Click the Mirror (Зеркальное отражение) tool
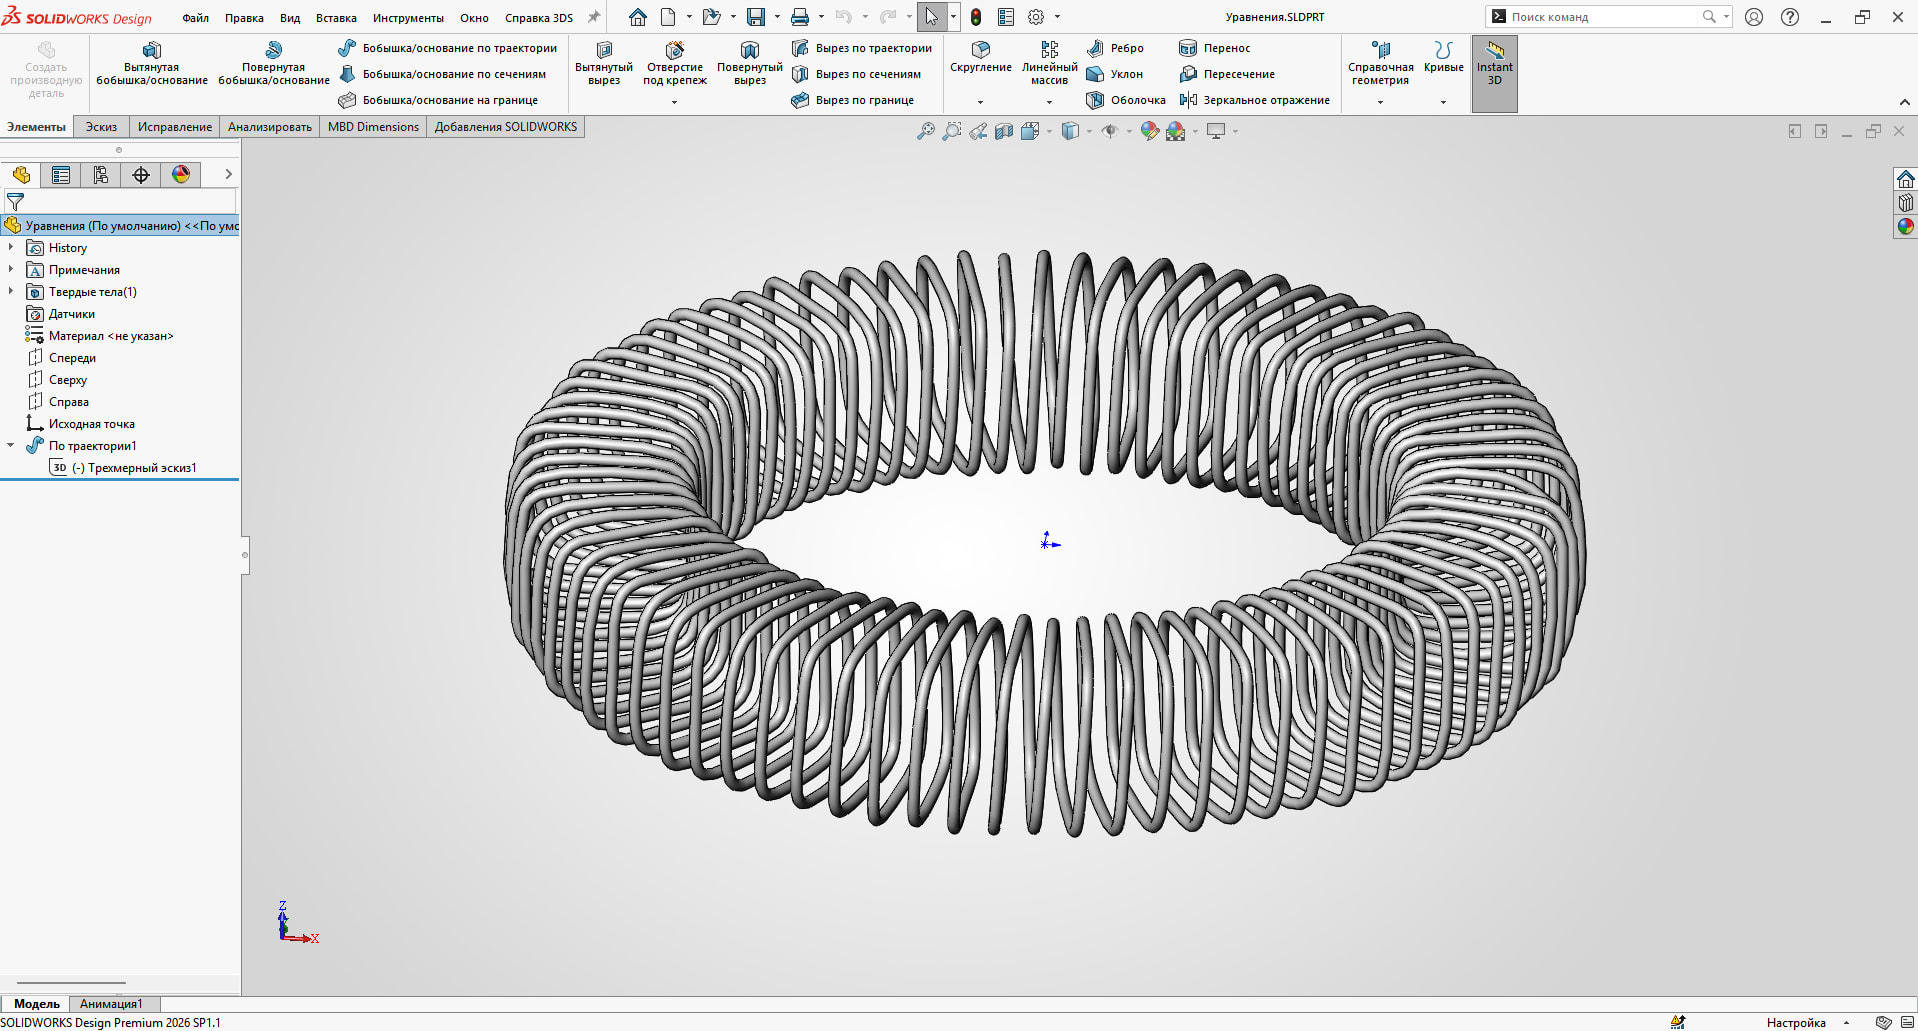This screenshot has width=1918, height=1031. 1255,100
